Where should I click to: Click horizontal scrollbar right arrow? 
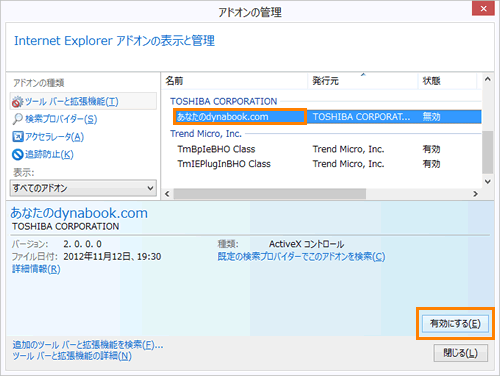(x=475, y=194)
